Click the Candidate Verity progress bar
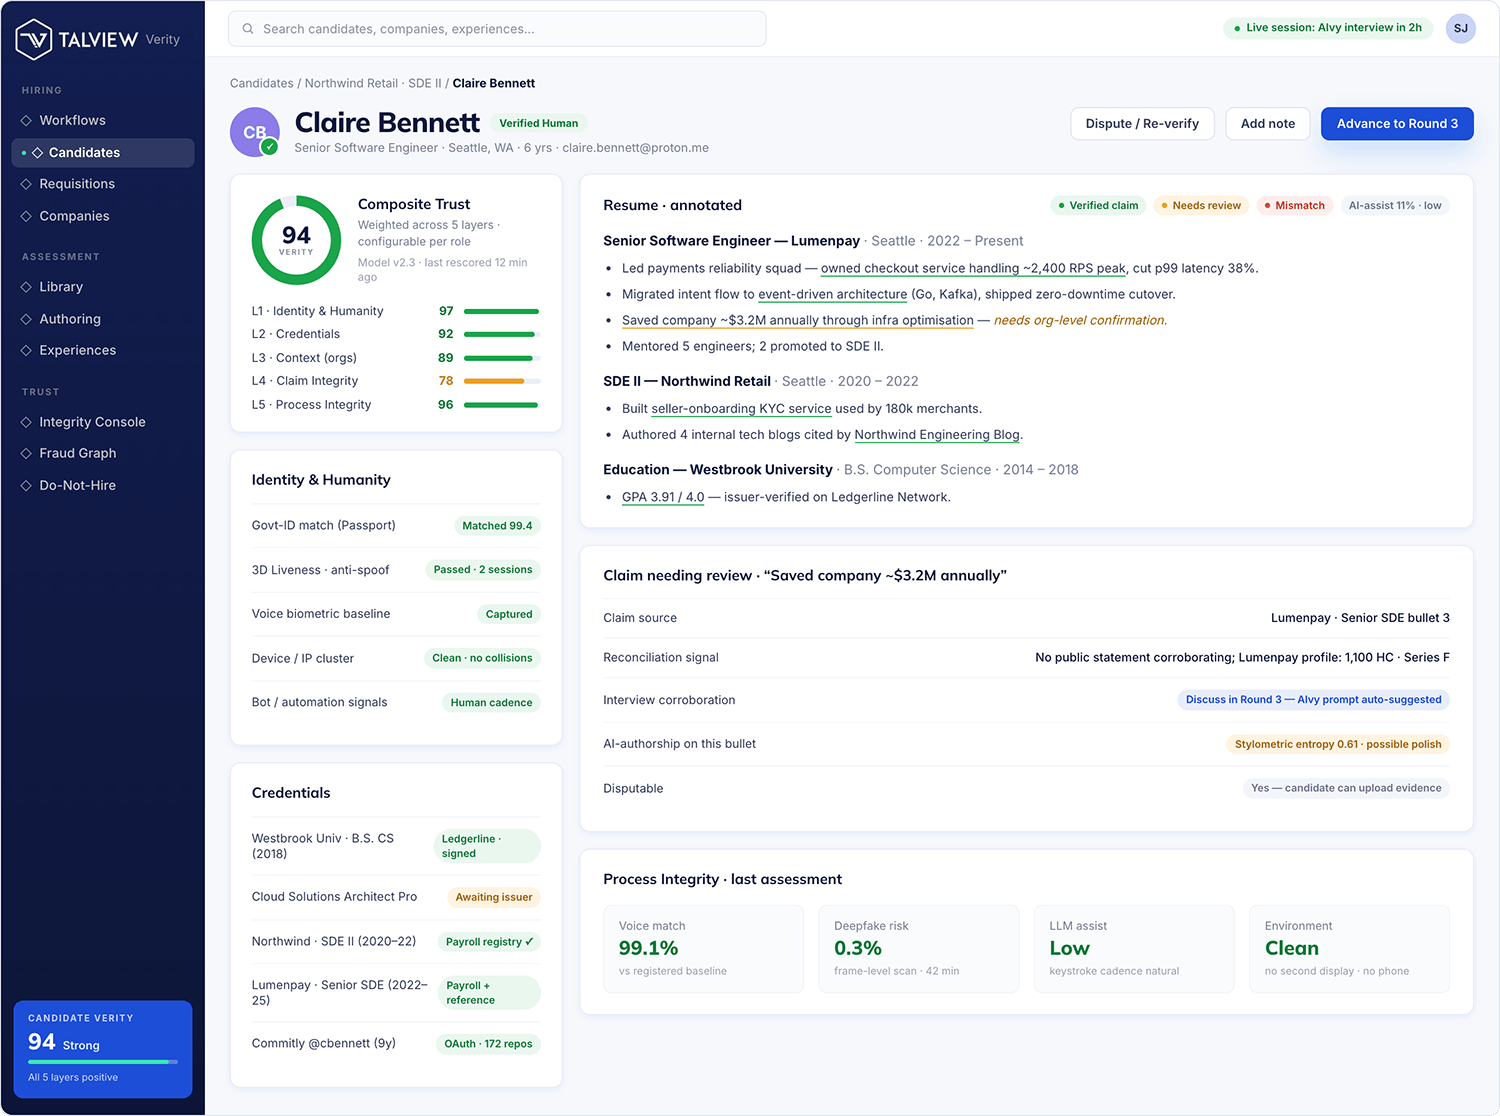1500x1116 pixels. pos(103,1062)
